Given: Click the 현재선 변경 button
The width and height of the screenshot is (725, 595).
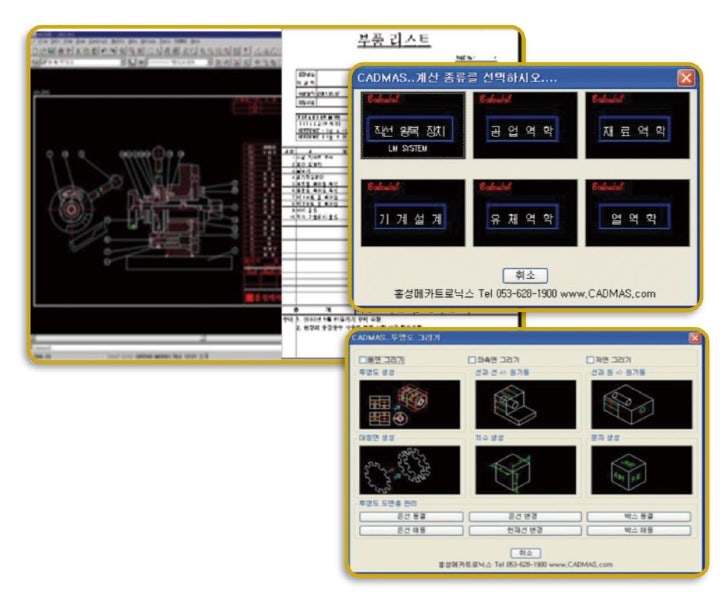Looking at the screenshot, I should pyautogui.click(x=525, y=530).
